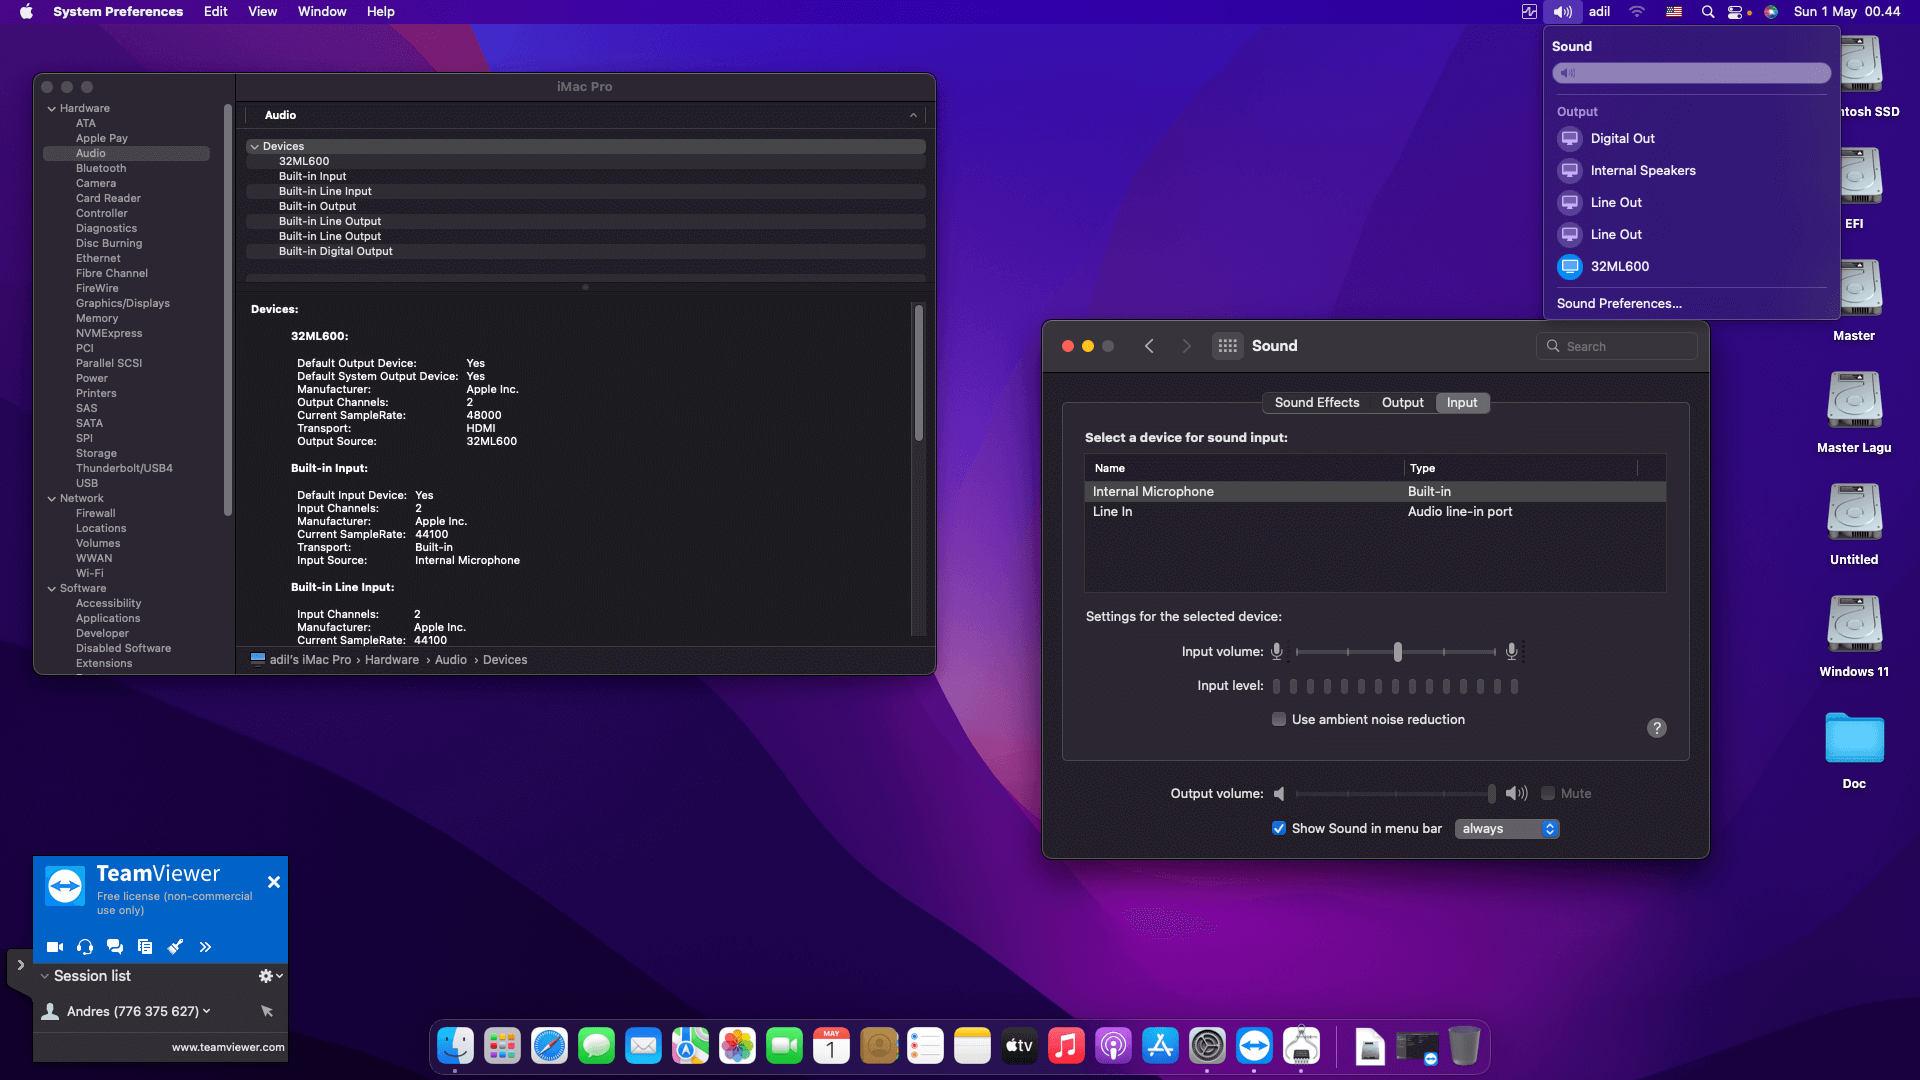Open Podcasts app in the Dock
The image size is (1920, 1080).
tap(1113, 1046)
